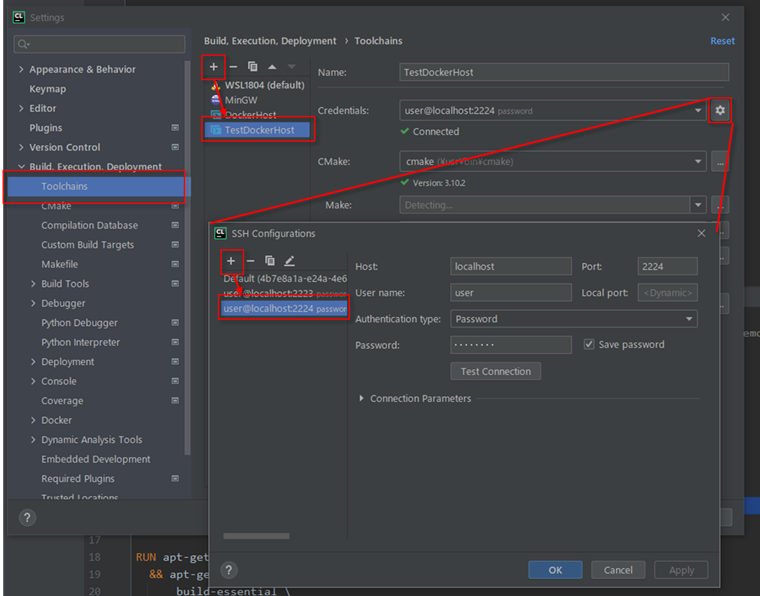Click the User name field
The height and width of the screenshot is (596, 760).
[x=511, y=293]
